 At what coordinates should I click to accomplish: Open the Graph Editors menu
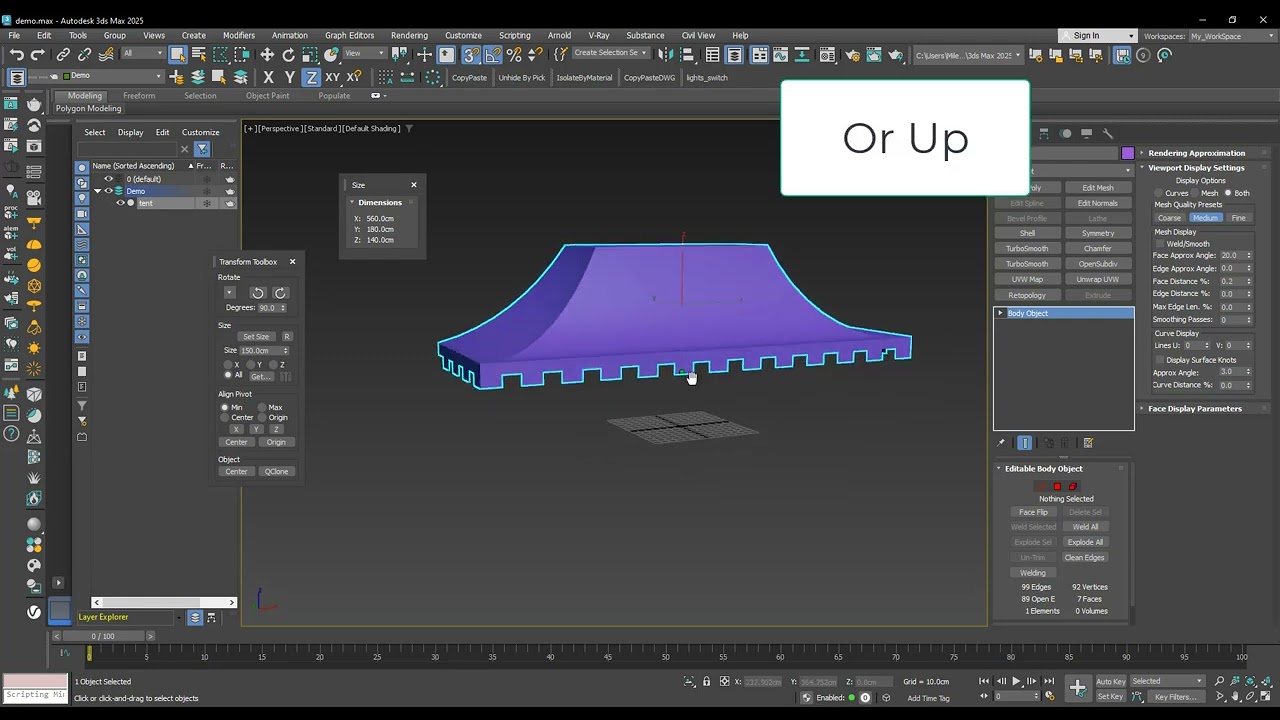pos(349,35)
